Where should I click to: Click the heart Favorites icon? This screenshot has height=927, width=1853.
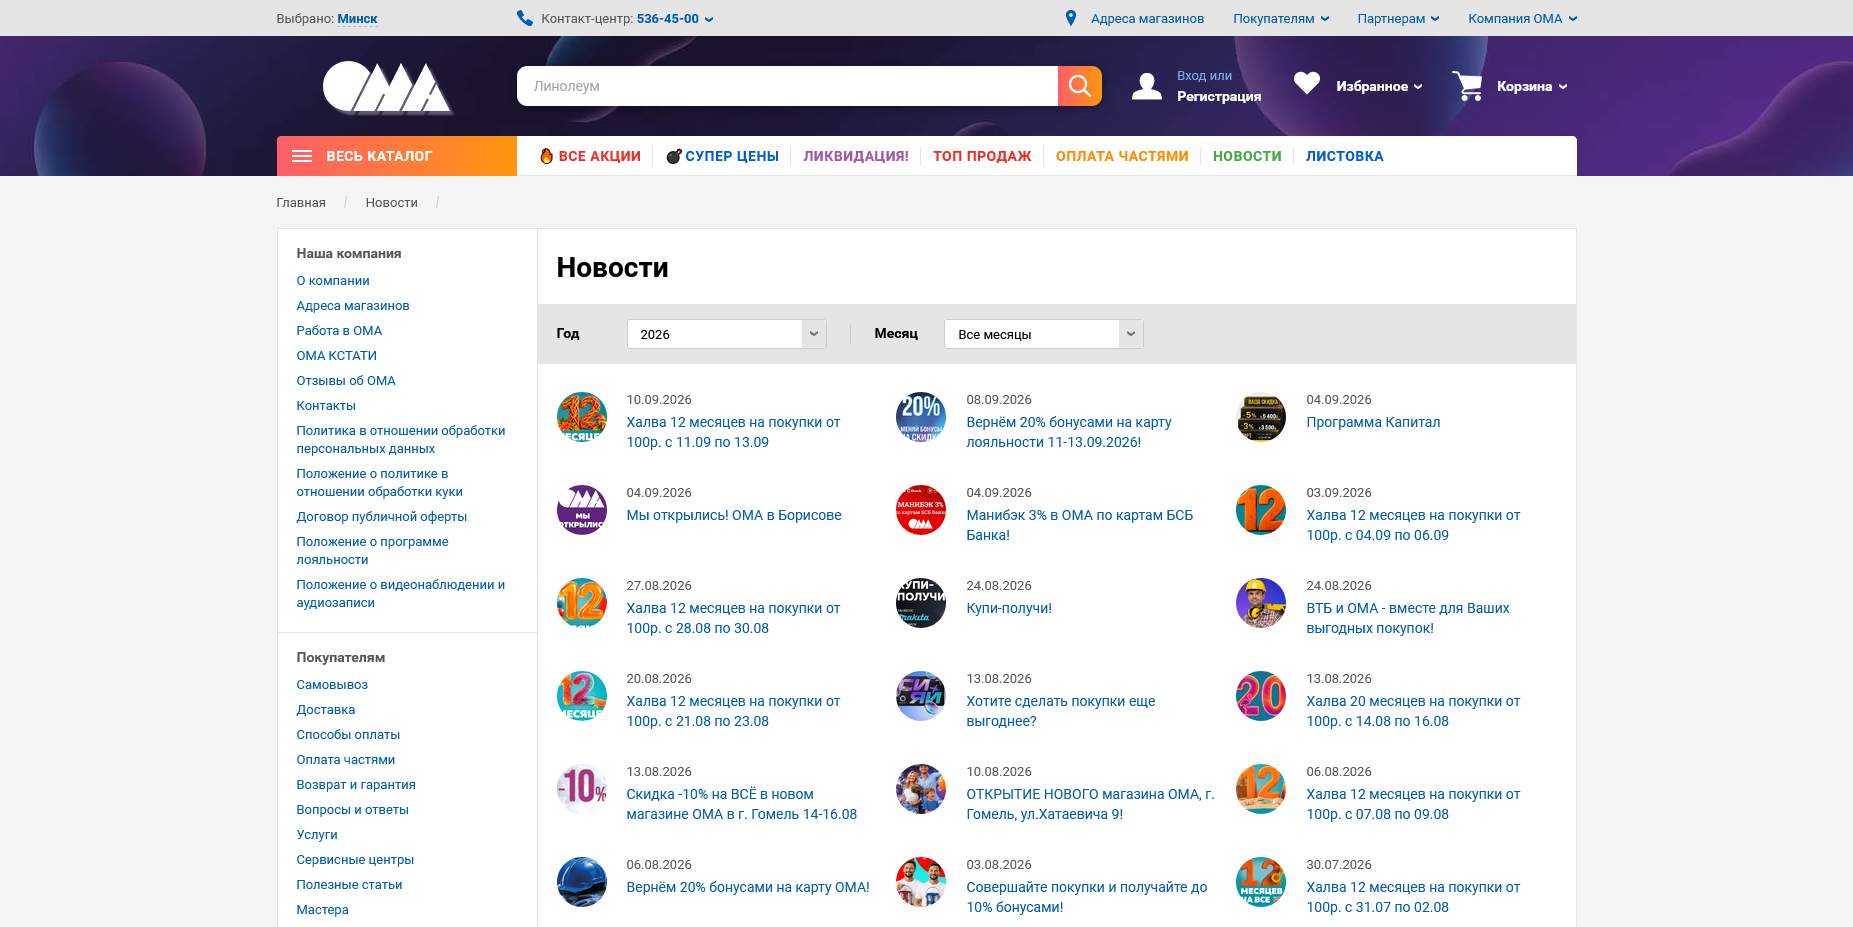click(x=1306, y=84)
